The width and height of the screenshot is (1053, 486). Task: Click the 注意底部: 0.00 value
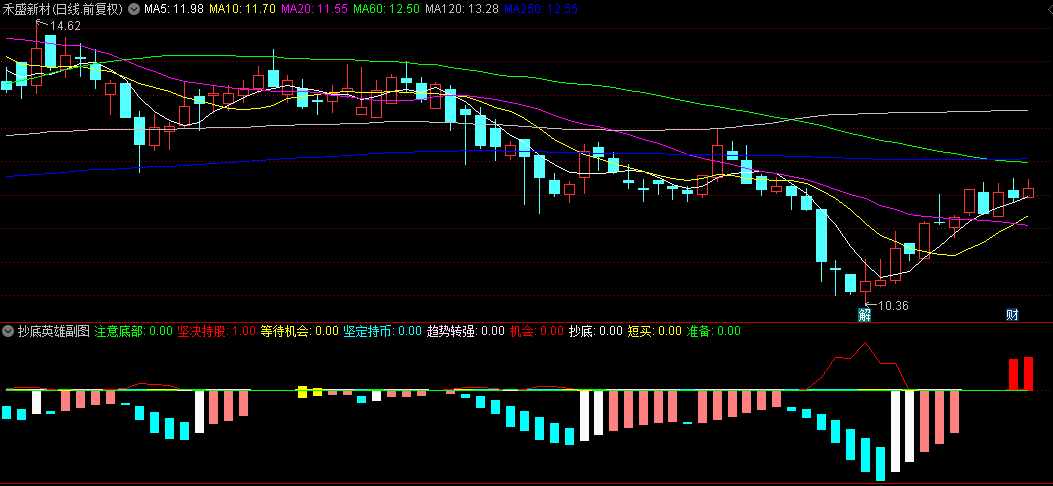pyautogui.click(x=134, y=331)
